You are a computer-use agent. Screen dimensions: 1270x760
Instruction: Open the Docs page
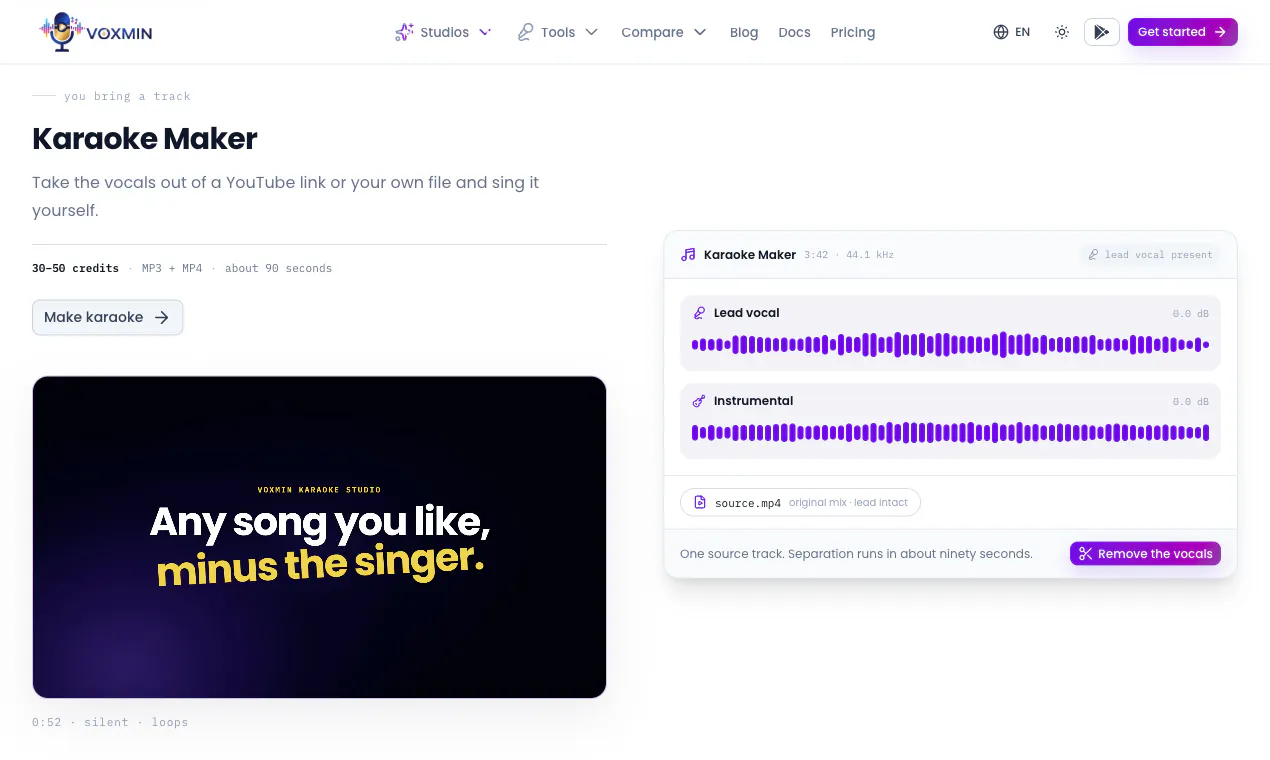(794, 32)
